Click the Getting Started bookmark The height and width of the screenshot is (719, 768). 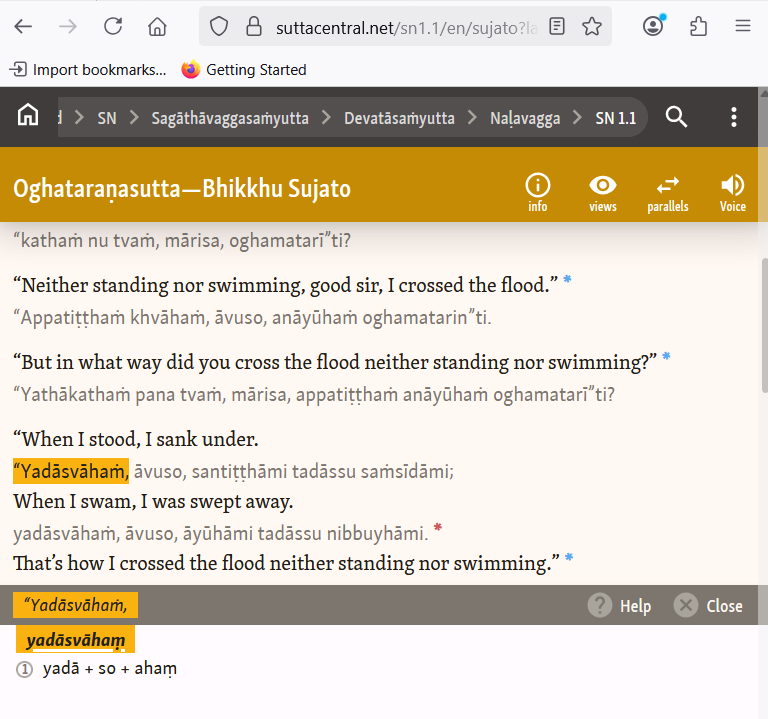(x=244, y=70)
